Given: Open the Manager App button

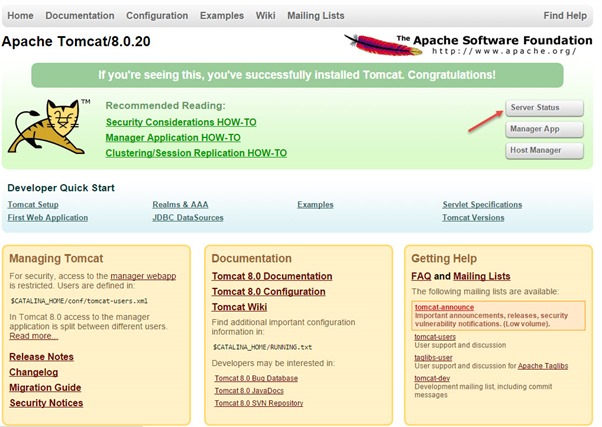Looking at the screenshot, I should tap(544, 129).
